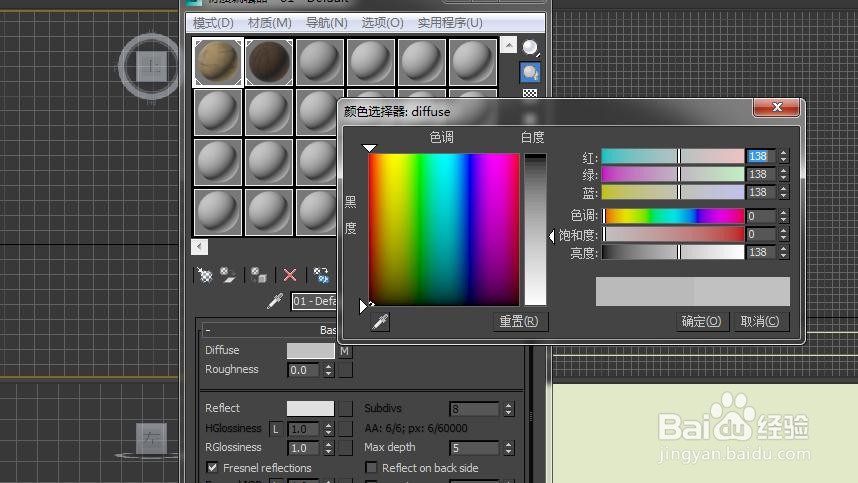The width and height of the screenshot is (858, 483).
Task: Click the put material to scene icon
Action: (227, 275)
